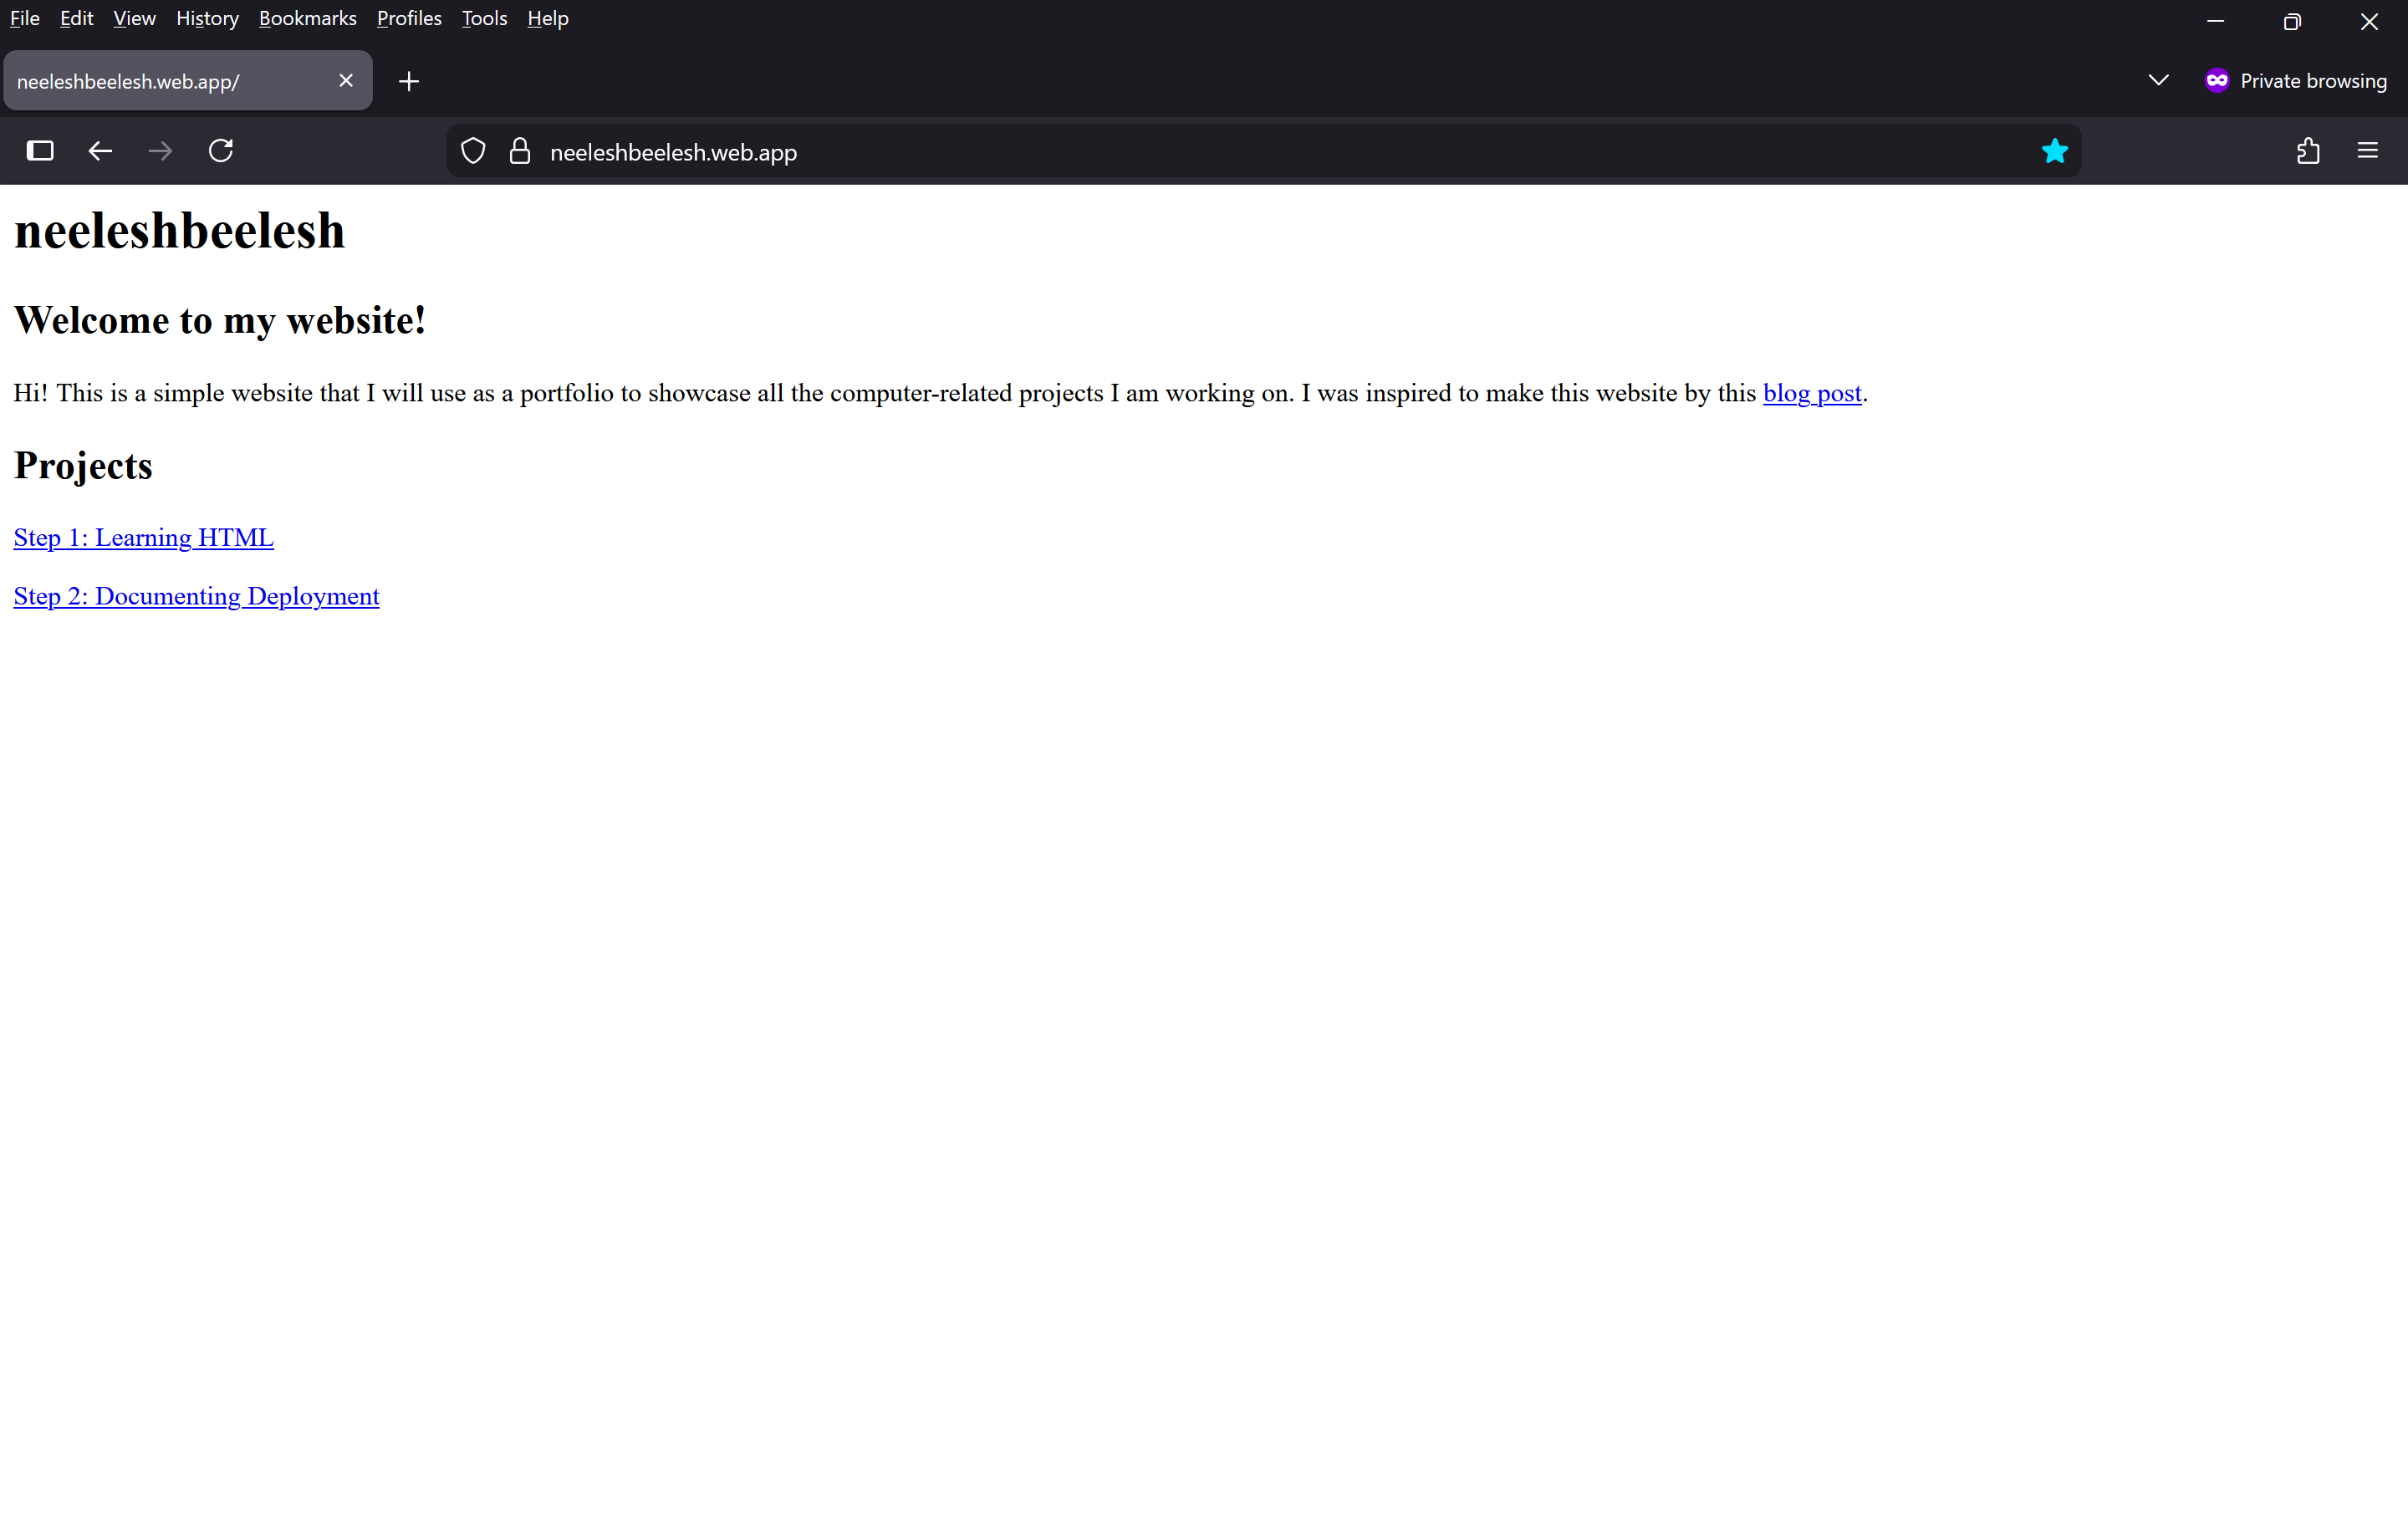This screenshot has width=2408, height=1525.
Task: Toggle the bookmark star for this page
Action: pyautogui.click(x=2055, y=151)
